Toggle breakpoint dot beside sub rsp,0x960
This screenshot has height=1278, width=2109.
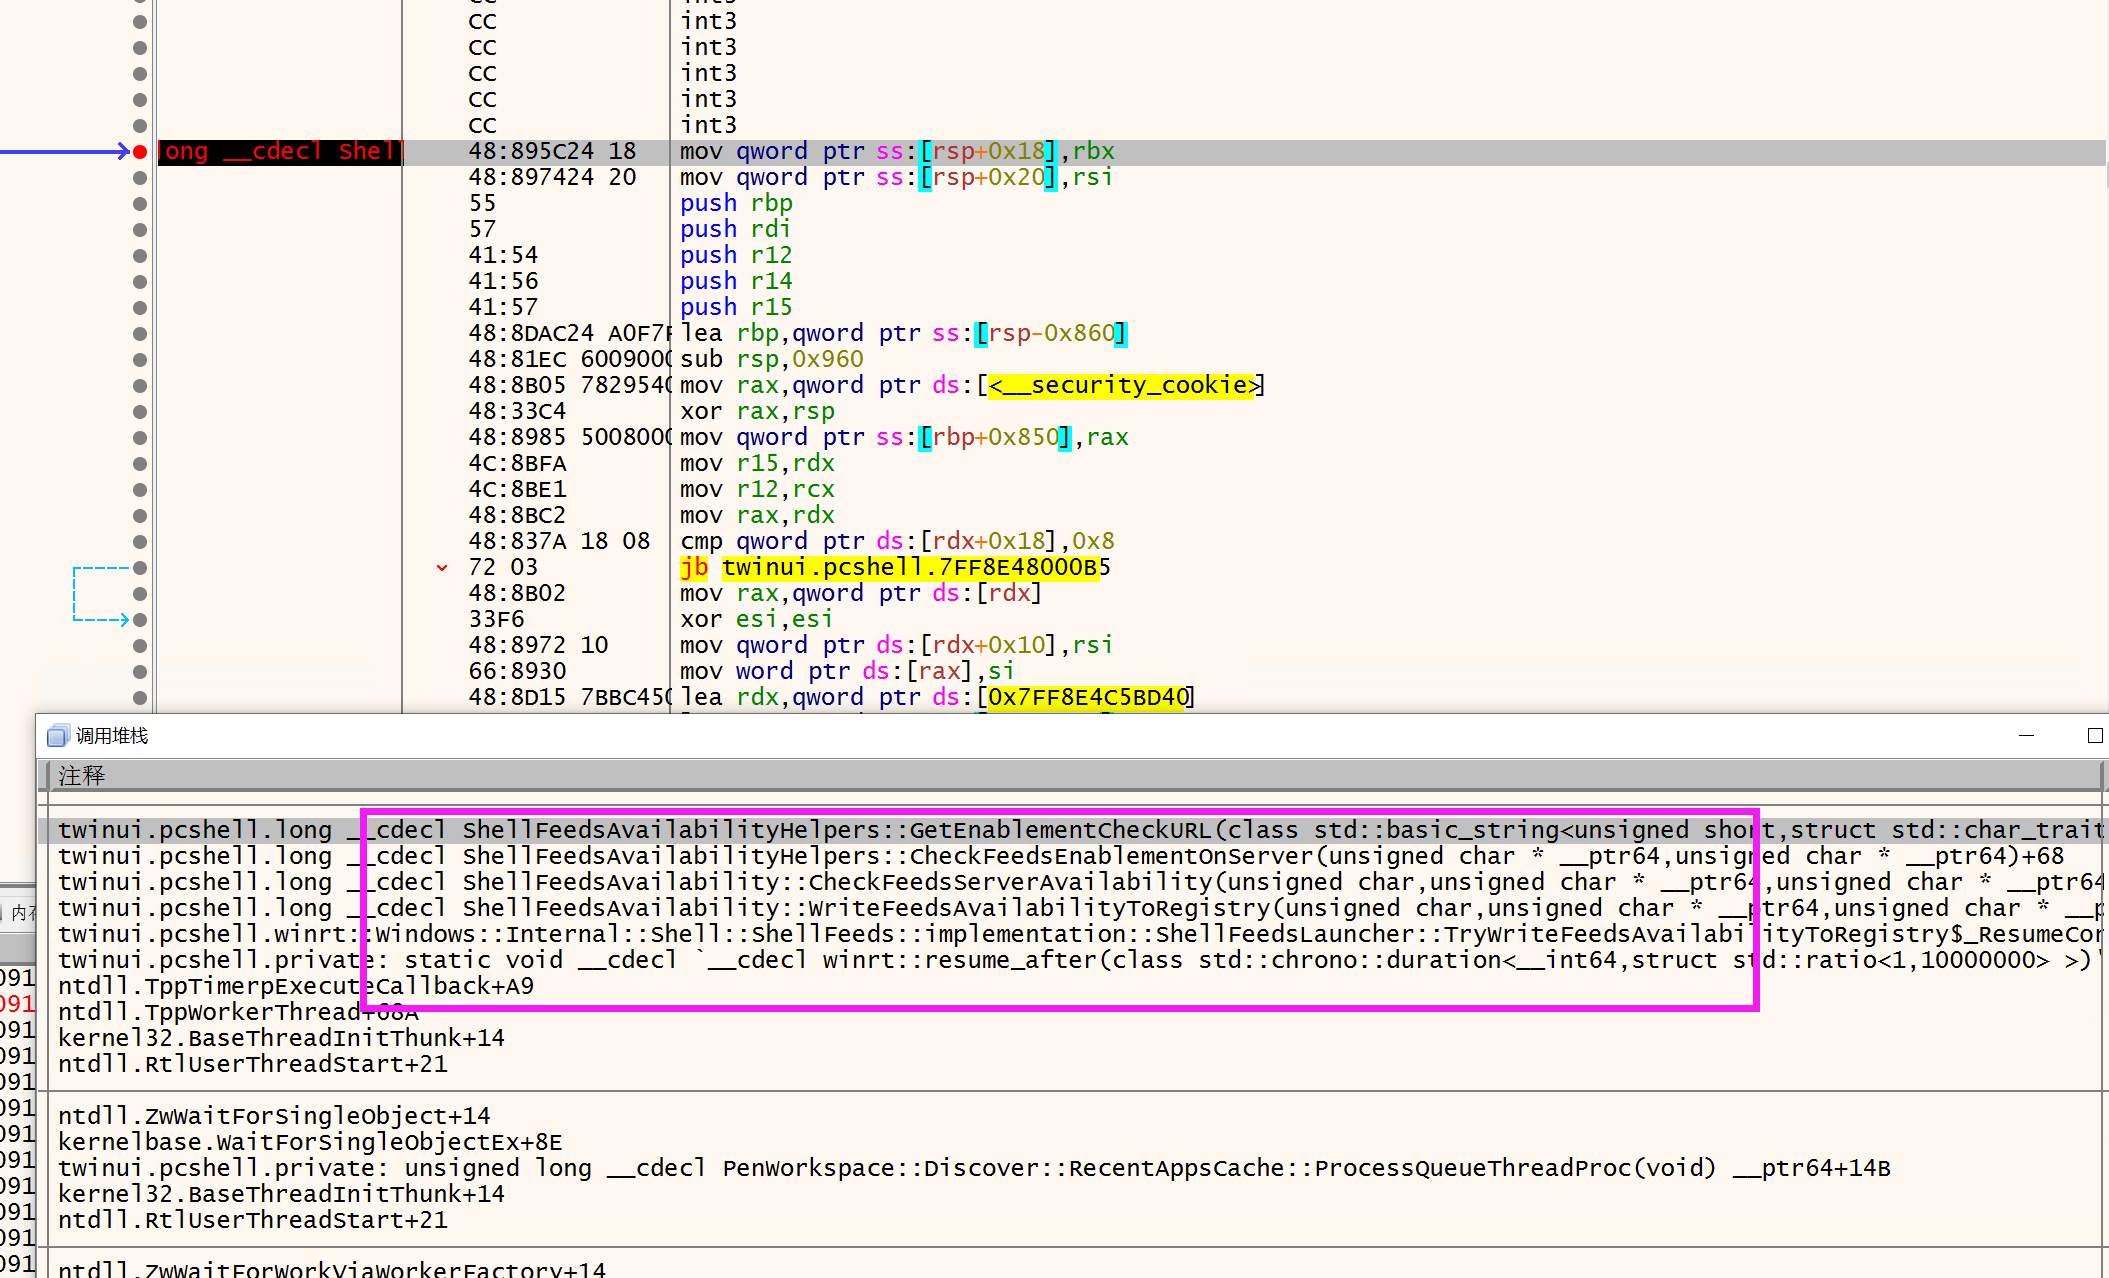(140, 360)
